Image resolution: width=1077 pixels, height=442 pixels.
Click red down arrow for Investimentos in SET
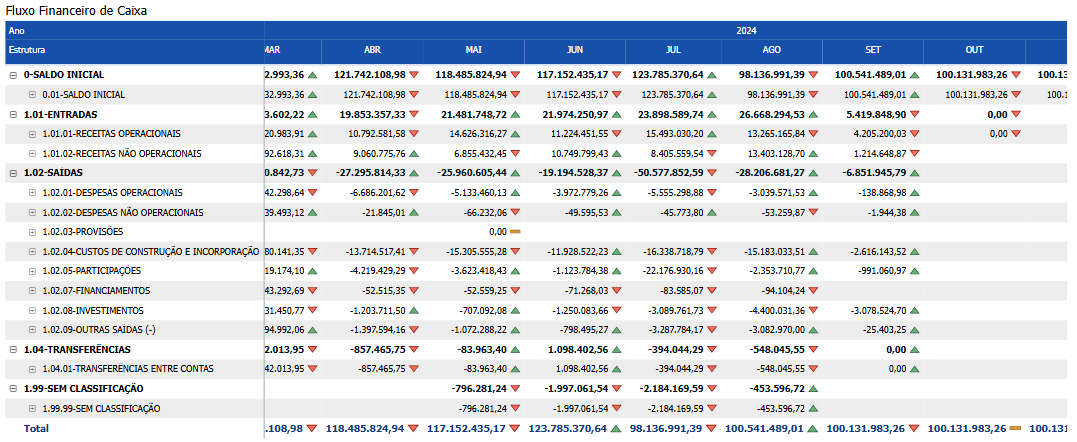[914, 310]
